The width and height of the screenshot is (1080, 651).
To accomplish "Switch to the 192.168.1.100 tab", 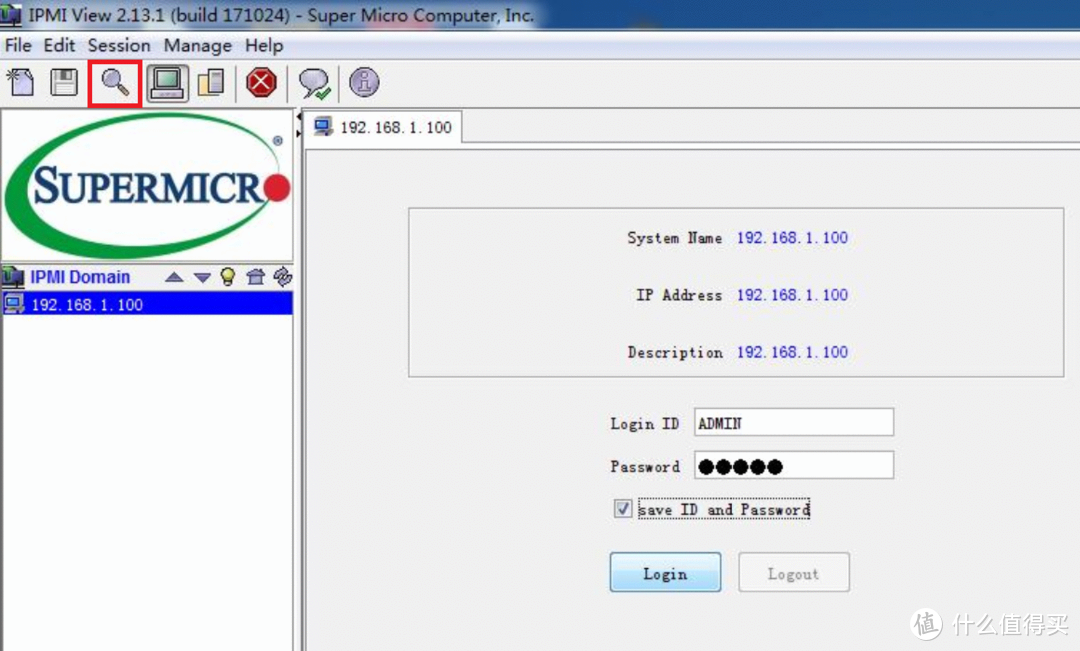I will point(384,128).
